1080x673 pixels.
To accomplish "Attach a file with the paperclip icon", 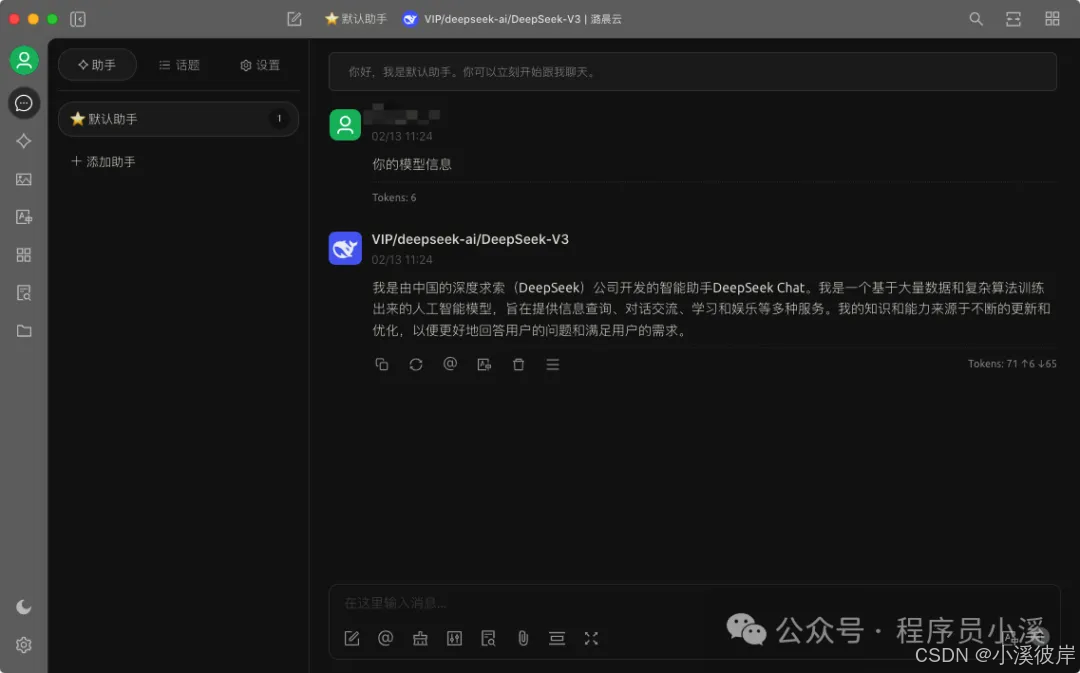I will tap(523, 639).
